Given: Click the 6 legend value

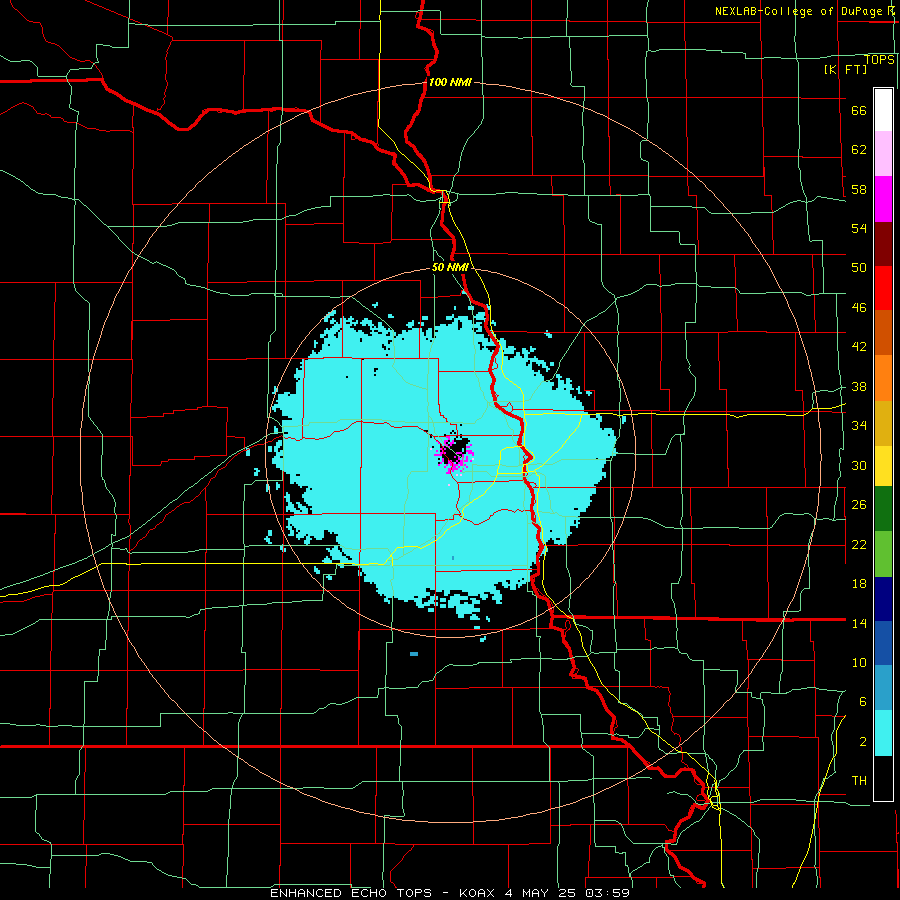Looking at the screenshot, I should pyautogui.click(x=862, y=701).
